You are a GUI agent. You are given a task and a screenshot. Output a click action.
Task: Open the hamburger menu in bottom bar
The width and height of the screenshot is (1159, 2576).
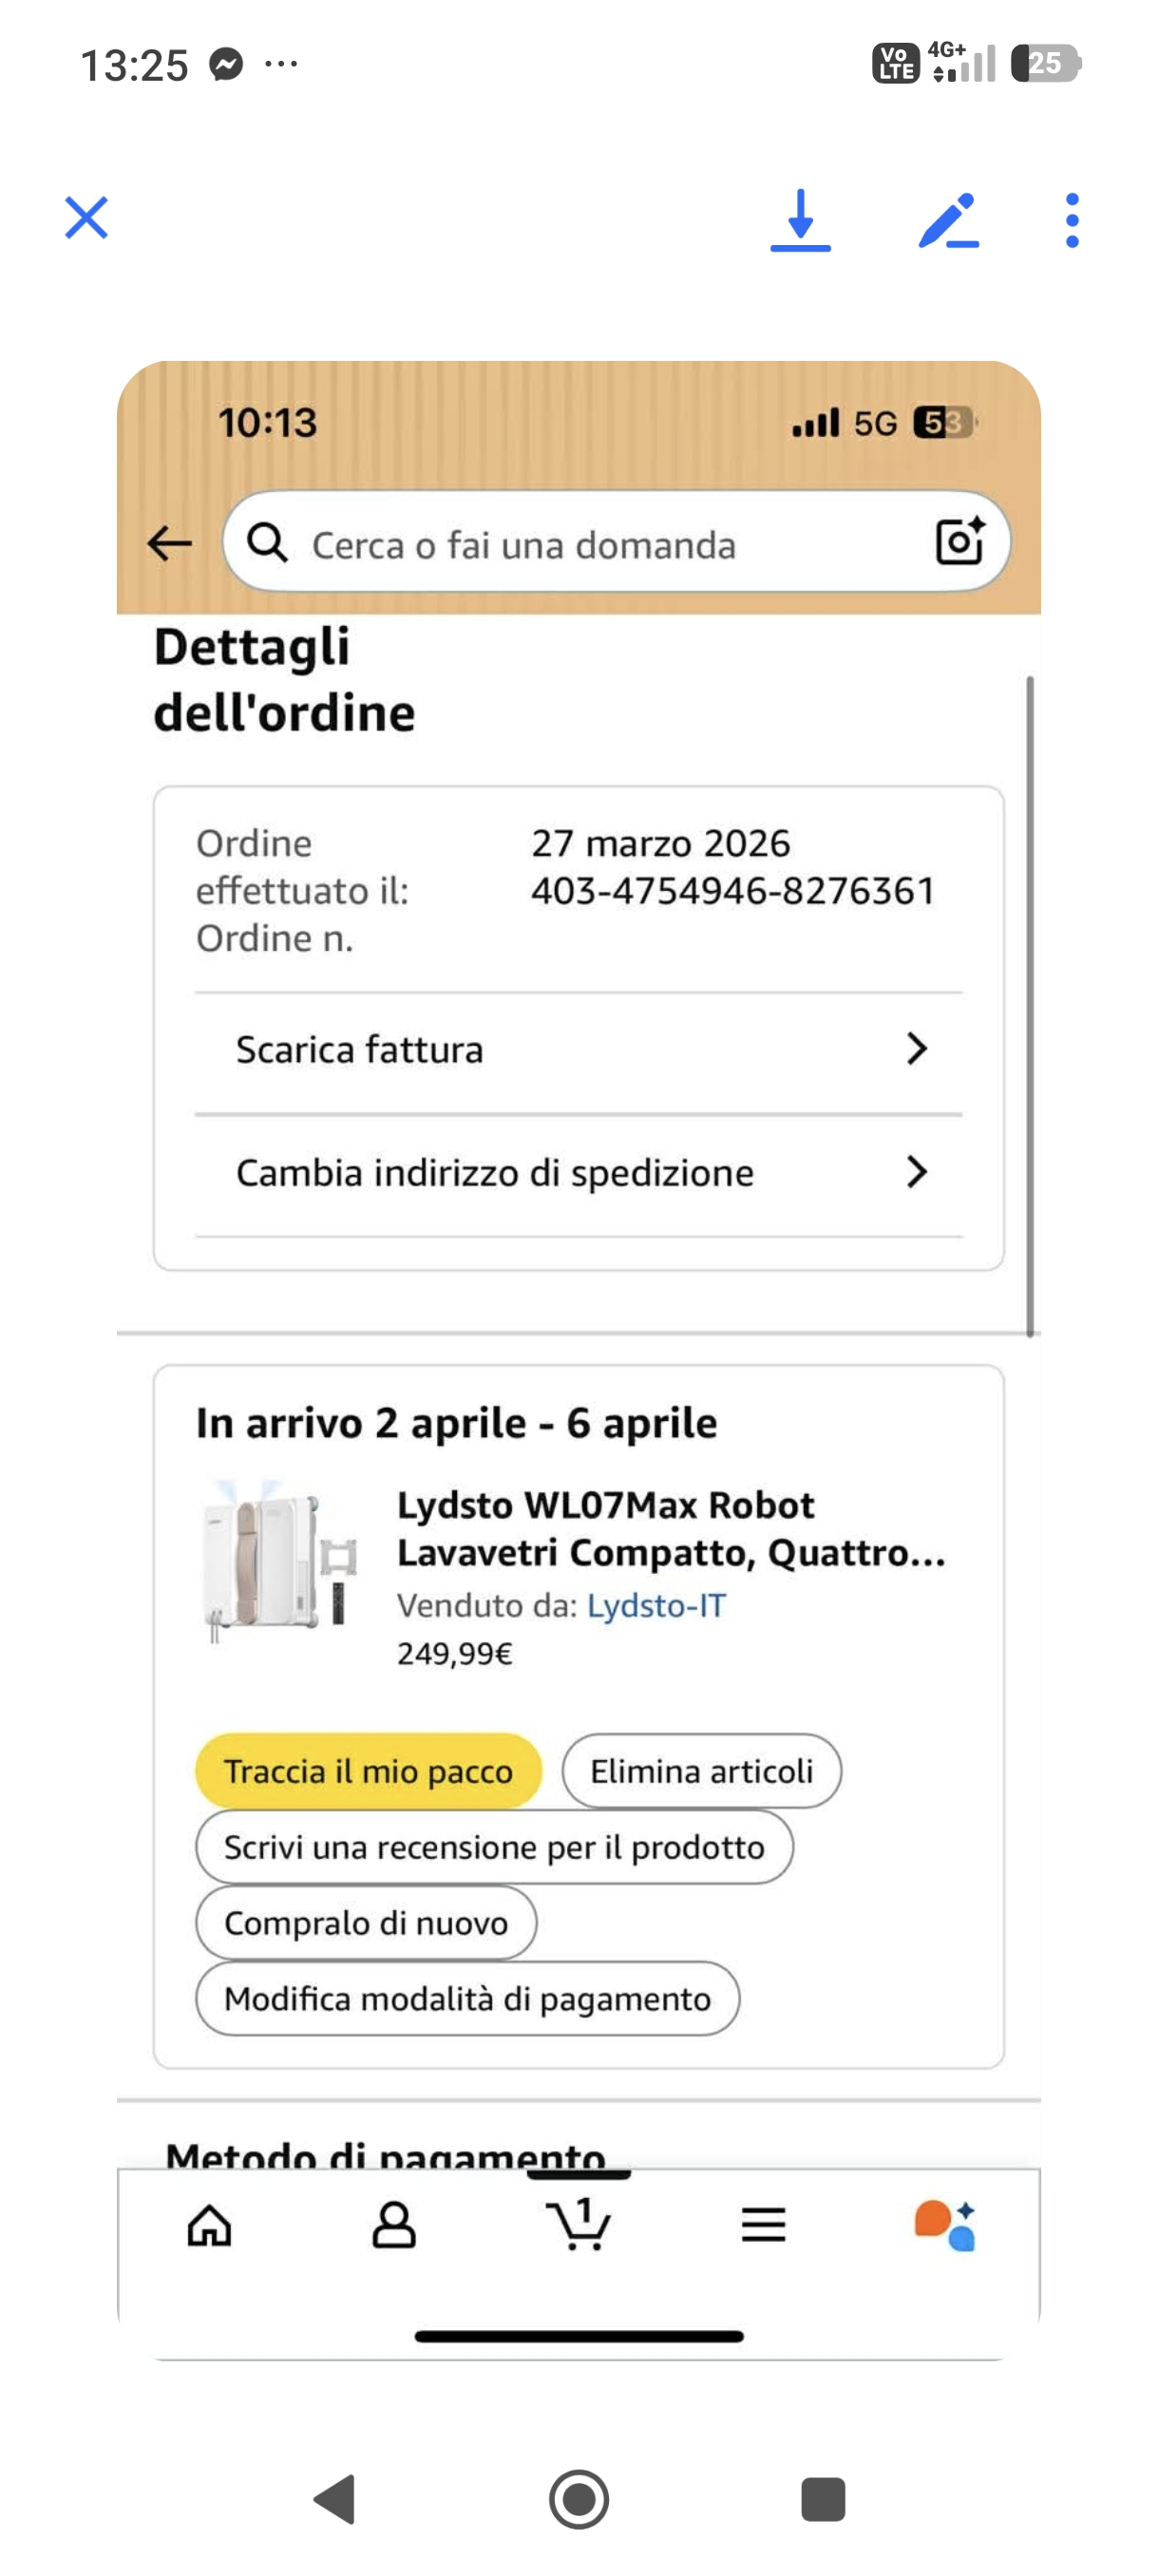[x=763, y=2226]
